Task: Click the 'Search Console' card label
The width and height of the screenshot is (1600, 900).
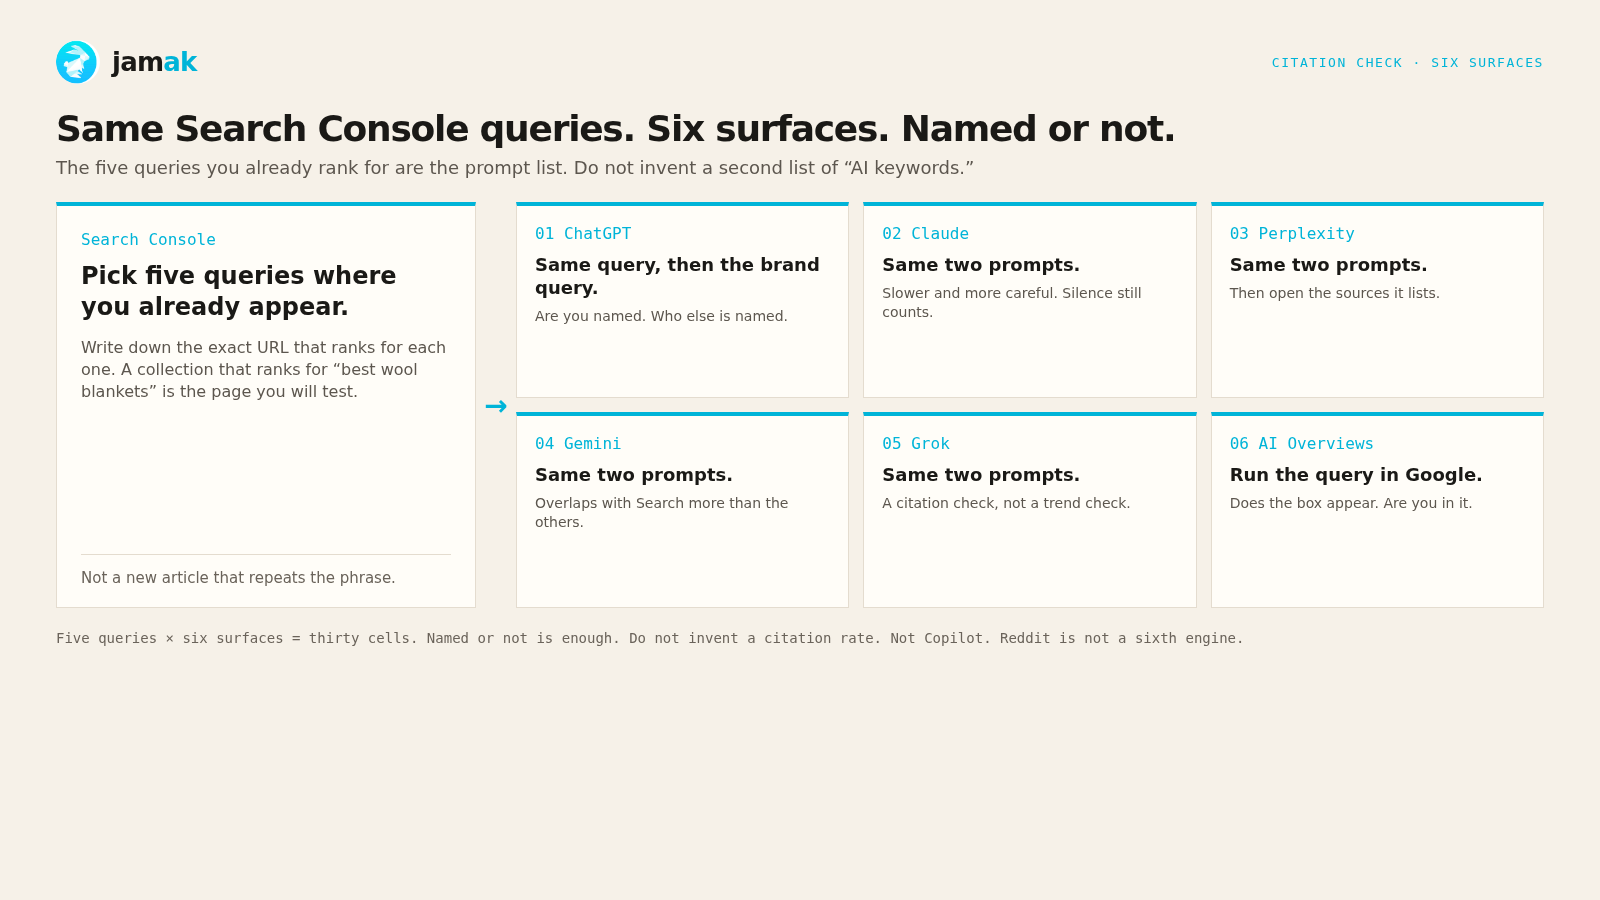Action: 148,240
